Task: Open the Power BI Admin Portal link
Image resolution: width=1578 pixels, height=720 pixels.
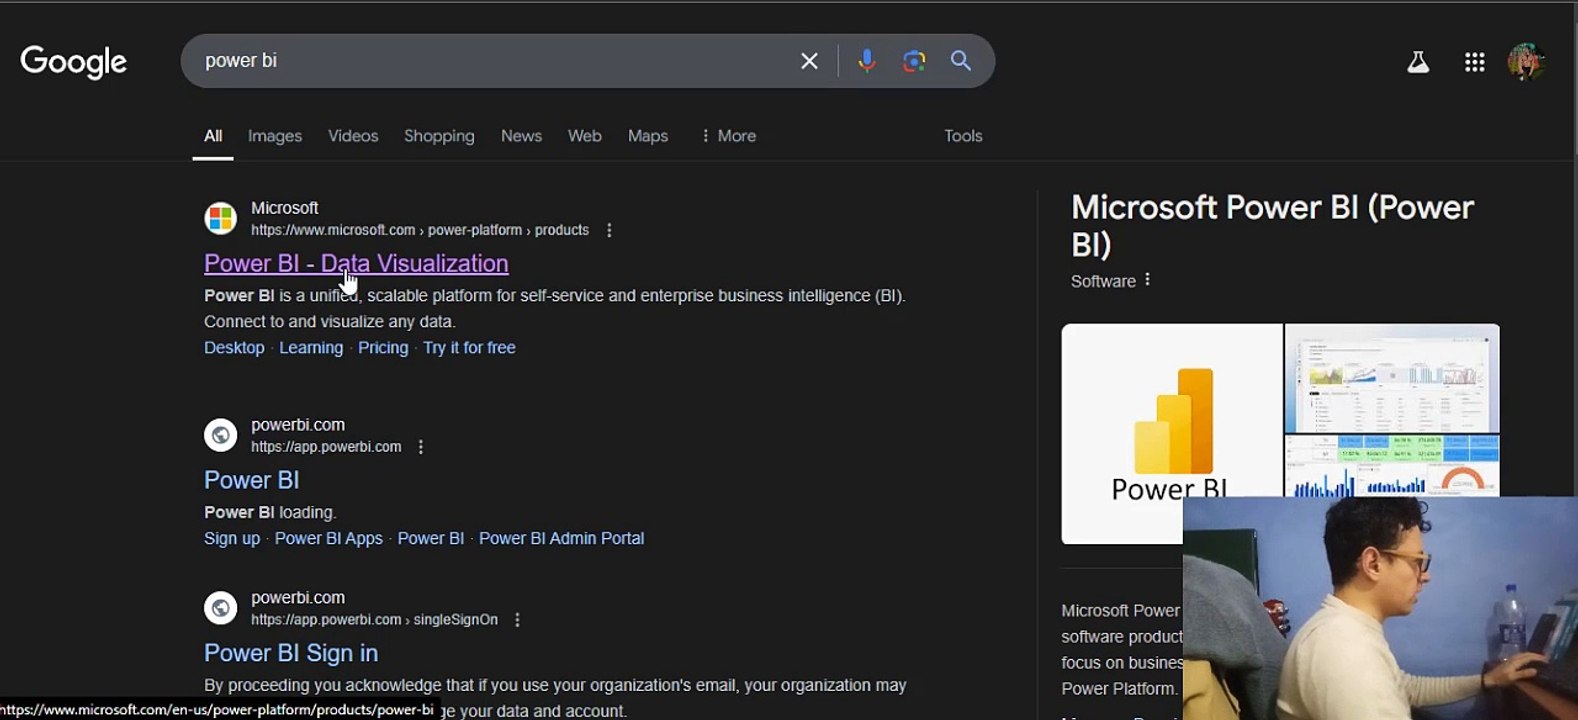Action: (561, 538)
